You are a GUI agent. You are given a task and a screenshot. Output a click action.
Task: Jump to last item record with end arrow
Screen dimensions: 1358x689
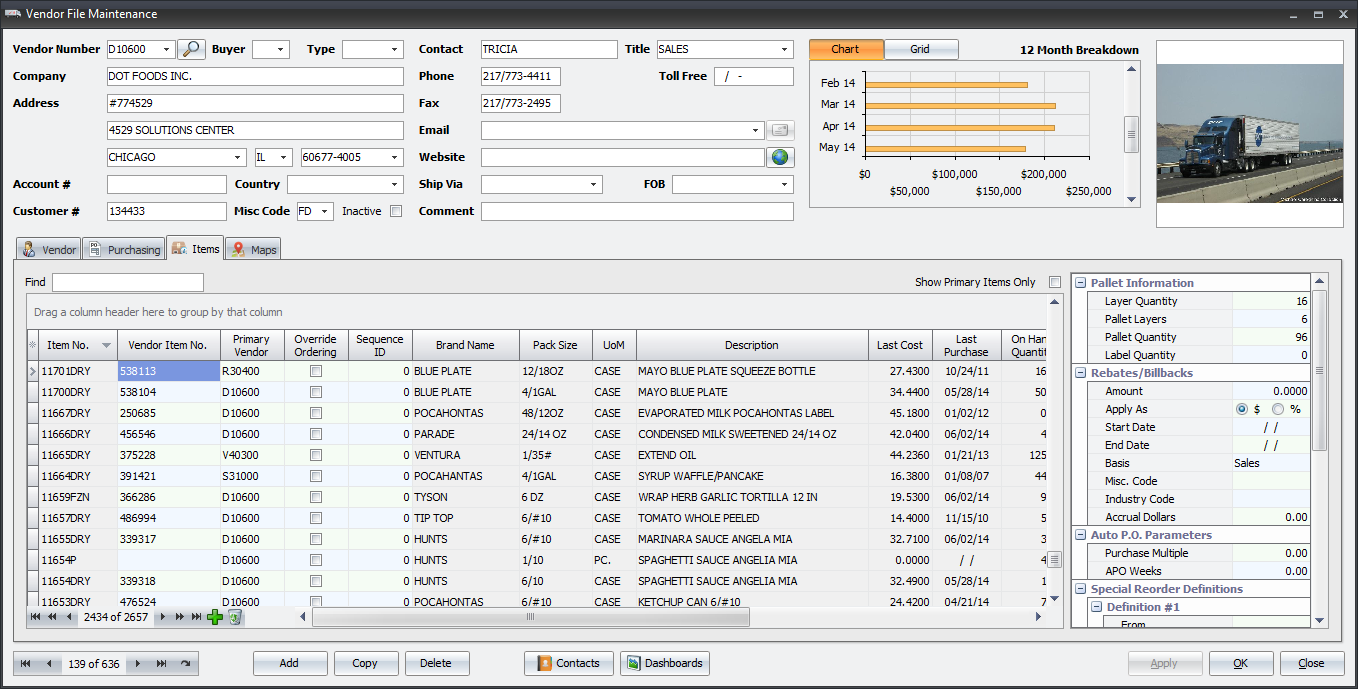[196, 617]
